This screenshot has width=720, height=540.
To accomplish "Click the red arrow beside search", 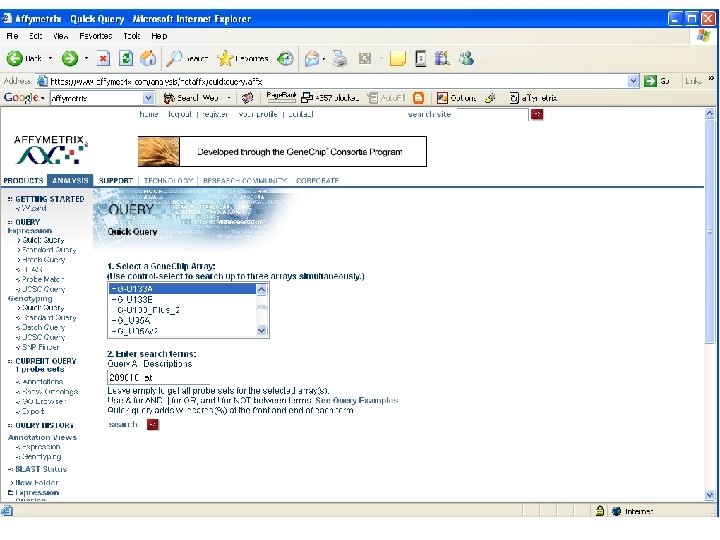I will click(x=152, y=425).
